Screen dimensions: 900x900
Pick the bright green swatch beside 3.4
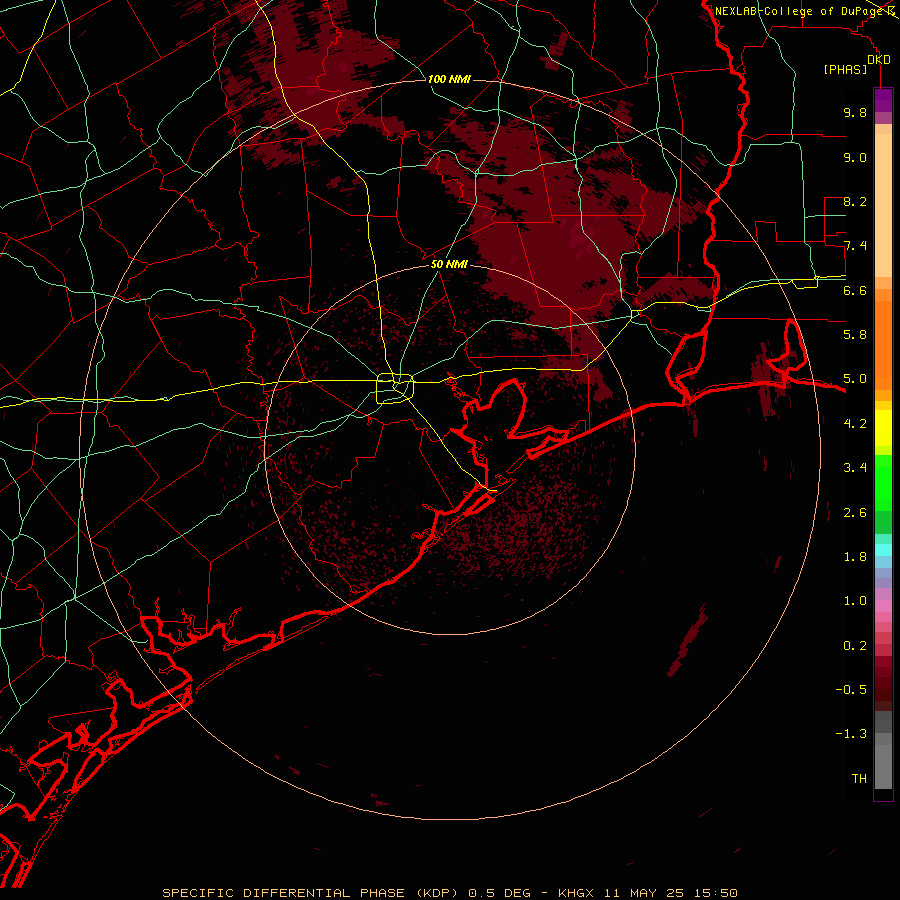[883, 482]
